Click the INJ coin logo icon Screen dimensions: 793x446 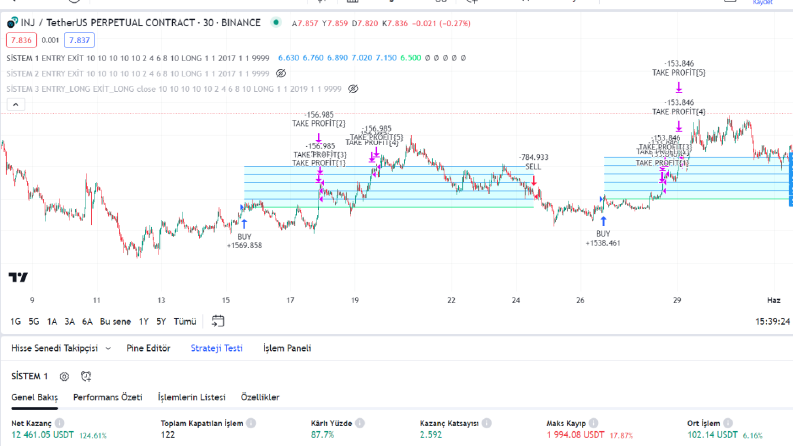pos(12,23)
